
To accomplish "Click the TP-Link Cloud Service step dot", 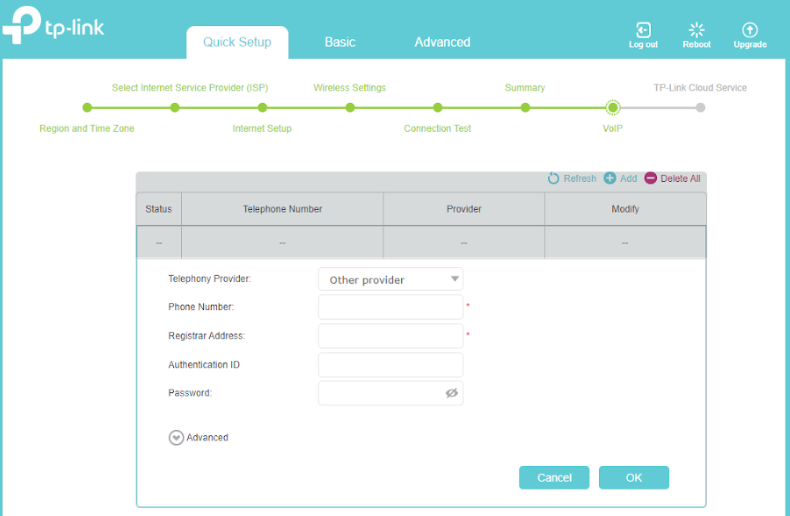I will point(700,107).
